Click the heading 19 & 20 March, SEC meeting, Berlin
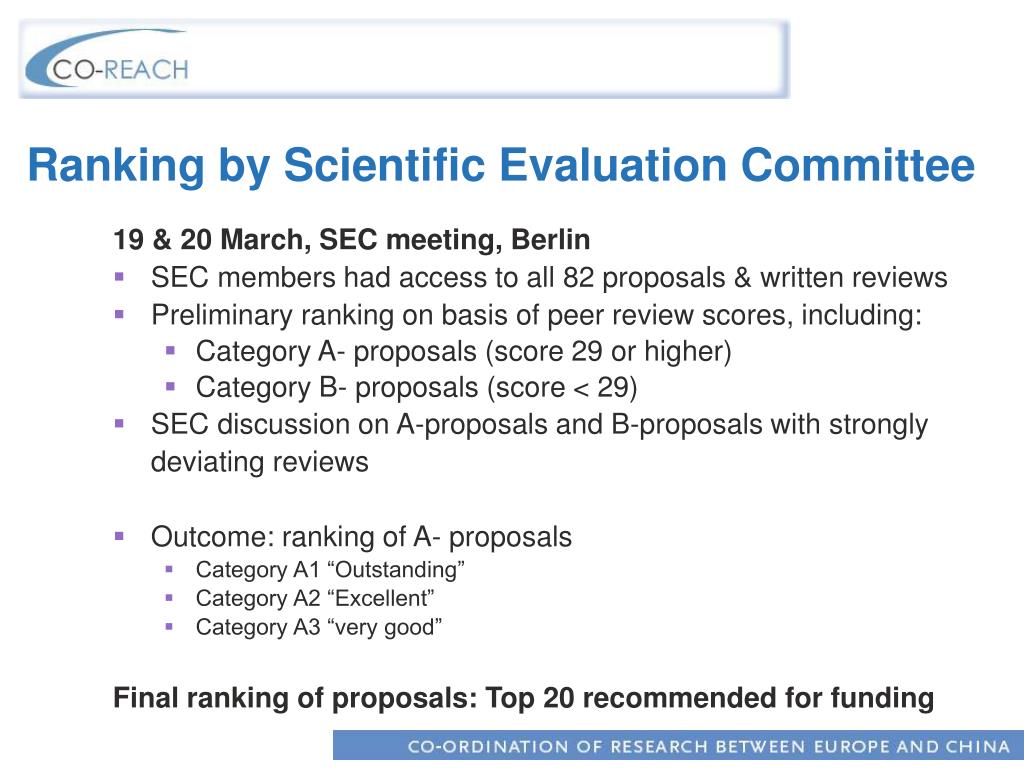The width and height of the screenshot is (1024, 768). [x=351, y=240]
